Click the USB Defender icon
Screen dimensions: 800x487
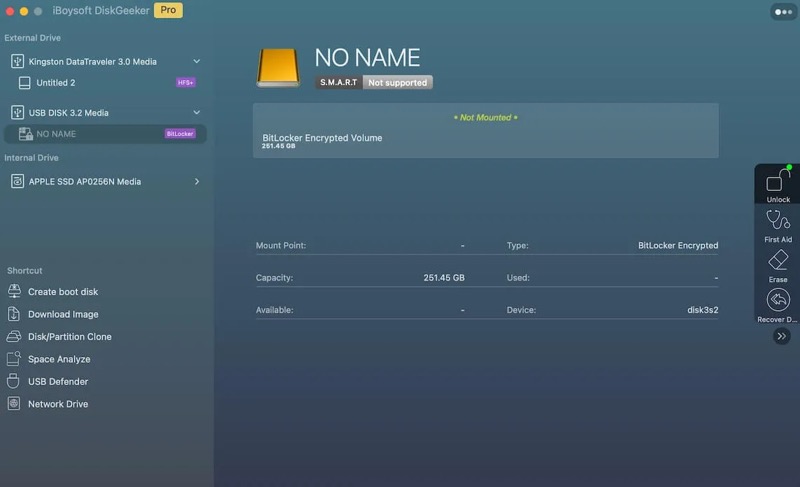pyautogui.click(x=14, y=381)
